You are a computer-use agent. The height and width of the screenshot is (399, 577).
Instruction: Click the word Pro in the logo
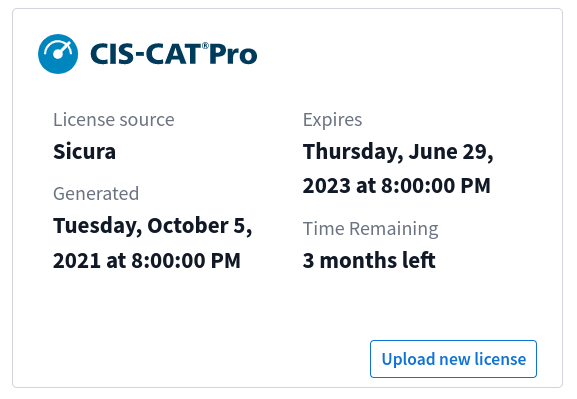click(233, 54)
